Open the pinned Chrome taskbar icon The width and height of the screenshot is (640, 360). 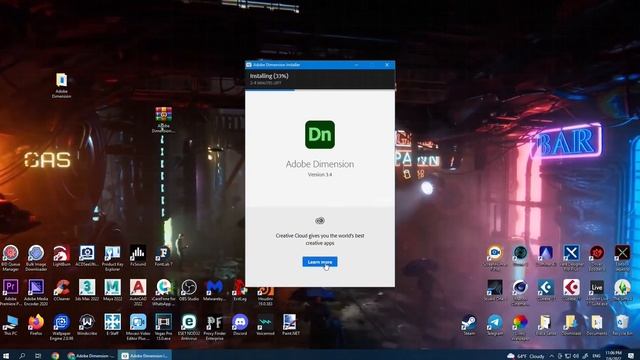(x=55, y=356)
